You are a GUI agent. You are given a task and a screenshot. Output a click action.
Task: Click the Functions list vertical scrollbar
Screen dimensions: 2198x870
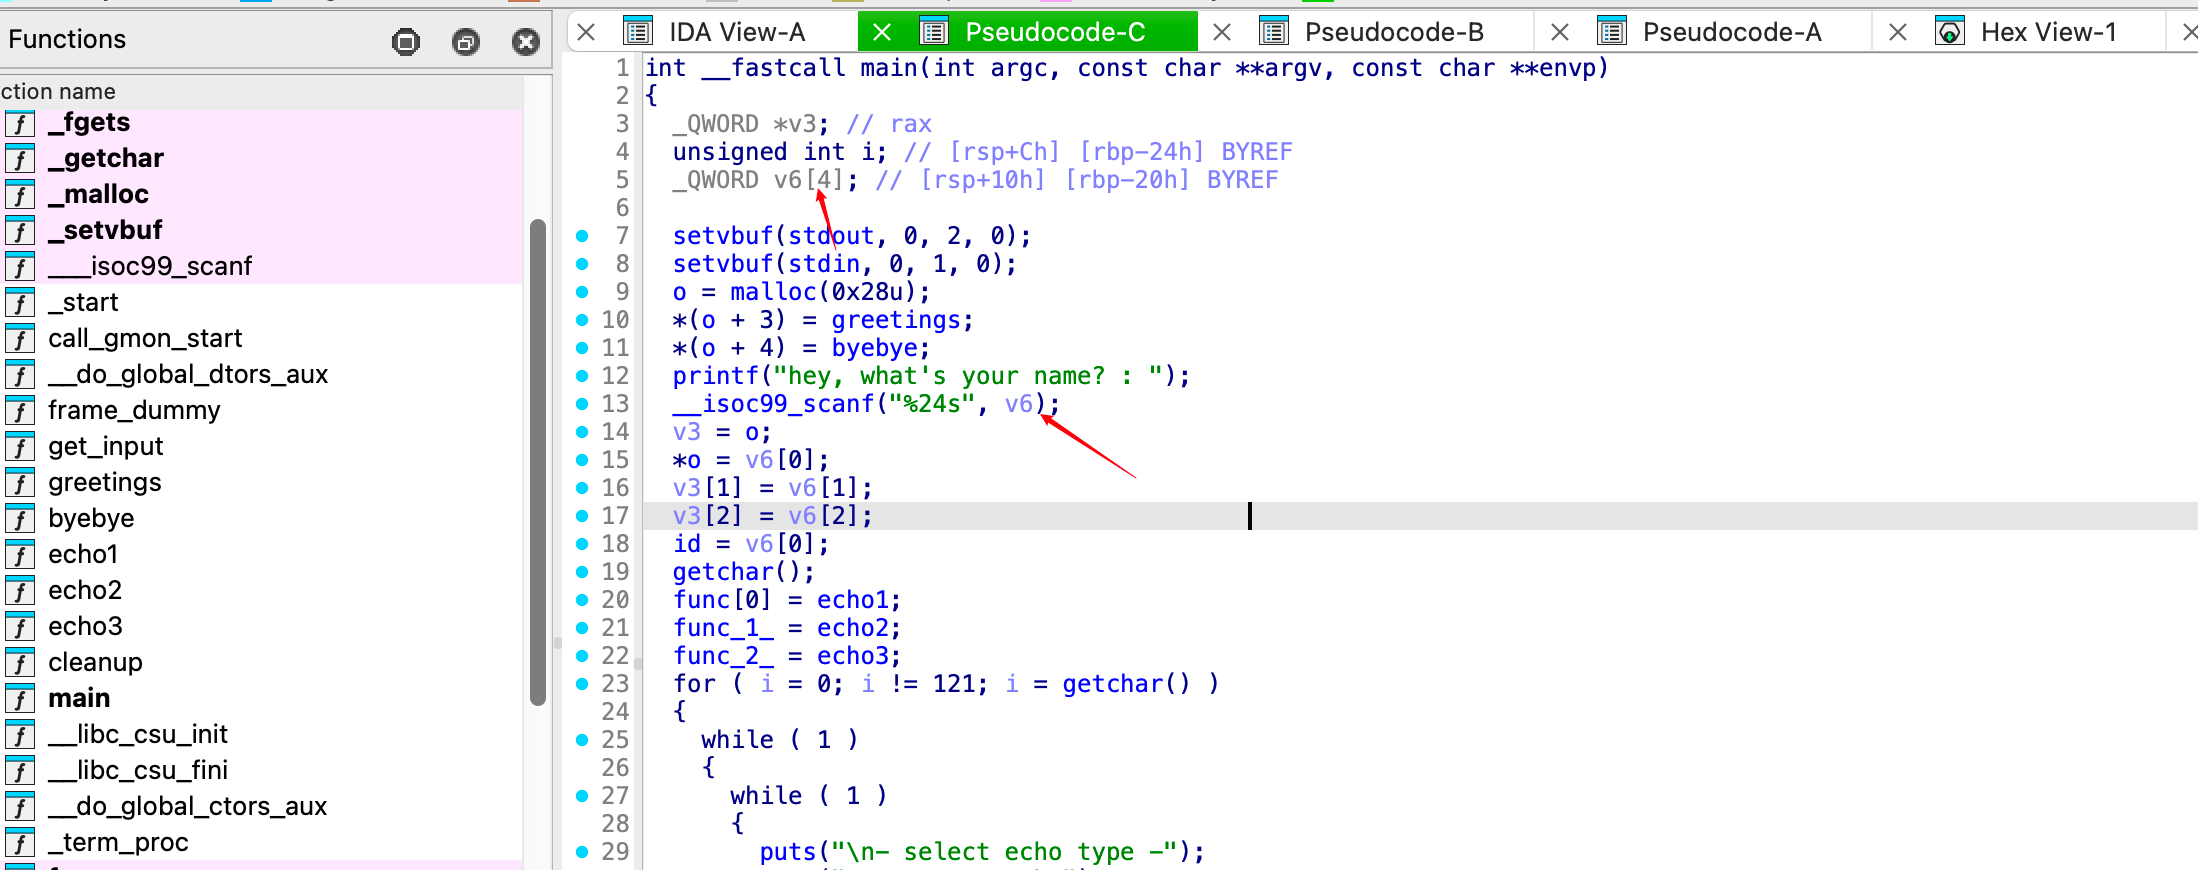click(x=538, y=460)
